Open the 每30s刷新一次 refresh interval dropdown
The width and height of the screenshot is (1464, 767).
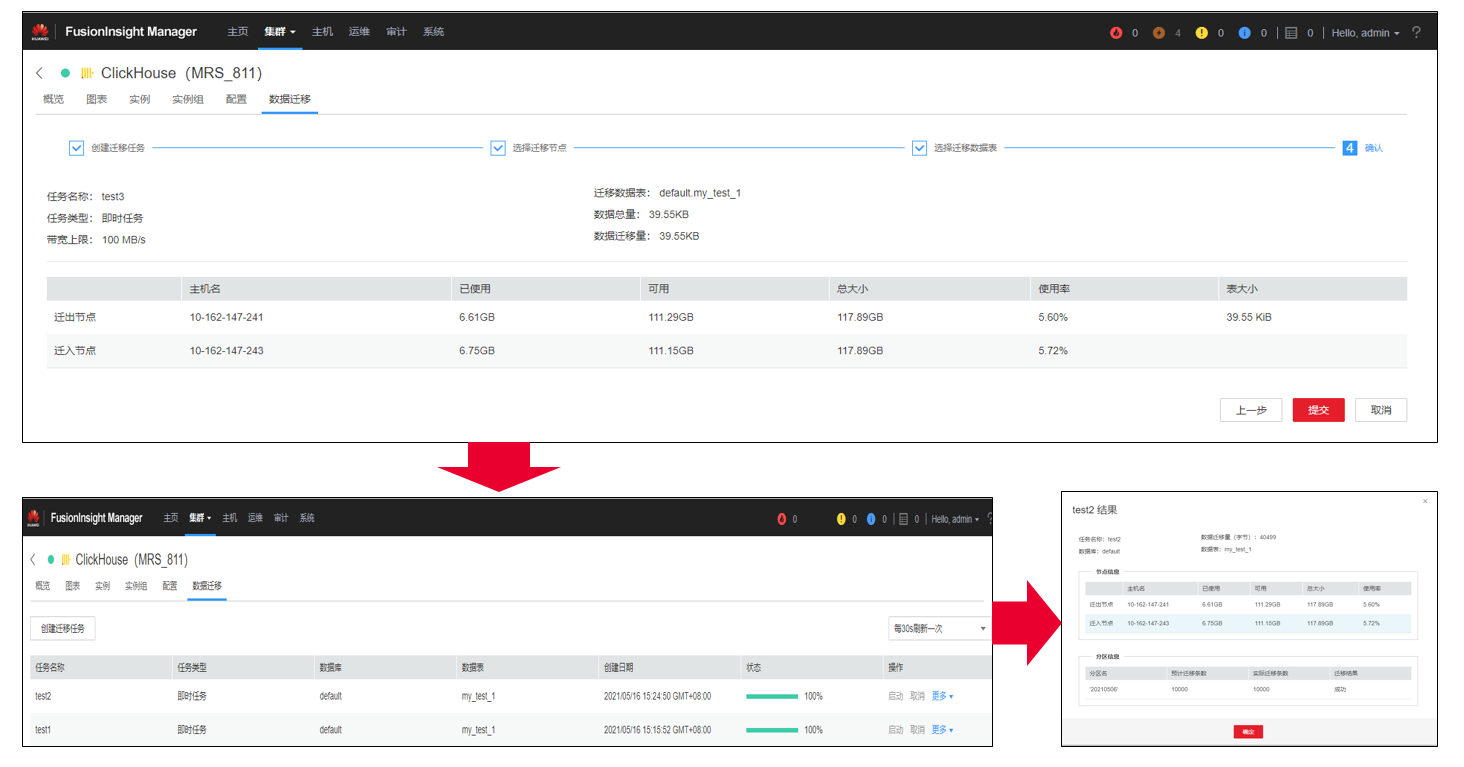click(x=939, y=628)
